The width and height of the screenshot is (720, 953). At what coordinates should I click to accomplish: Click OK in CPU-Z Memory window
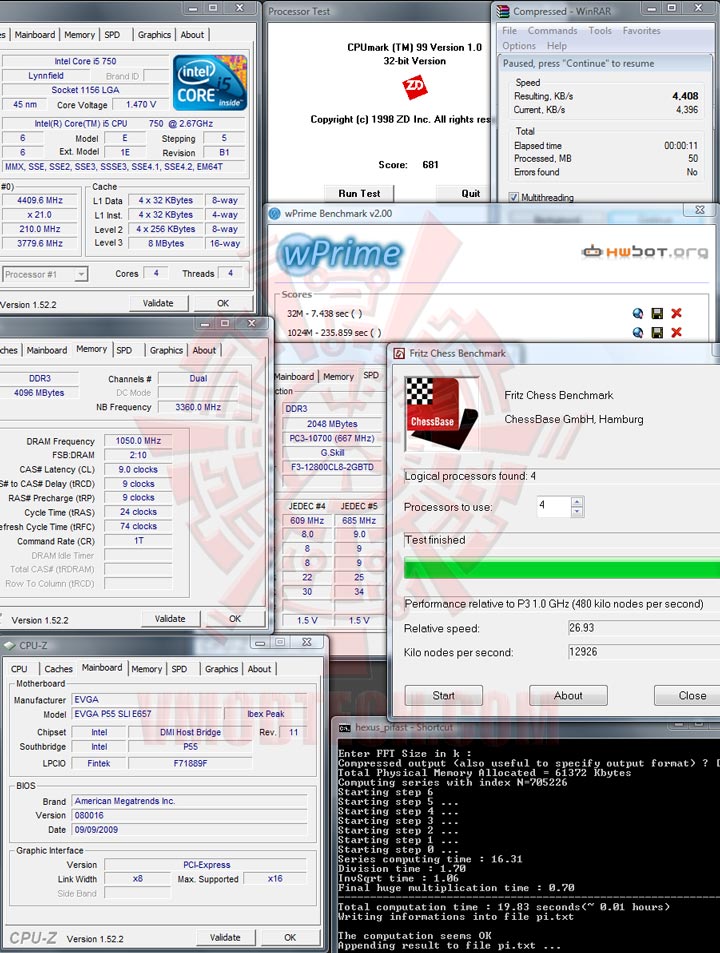click(235, 619)
